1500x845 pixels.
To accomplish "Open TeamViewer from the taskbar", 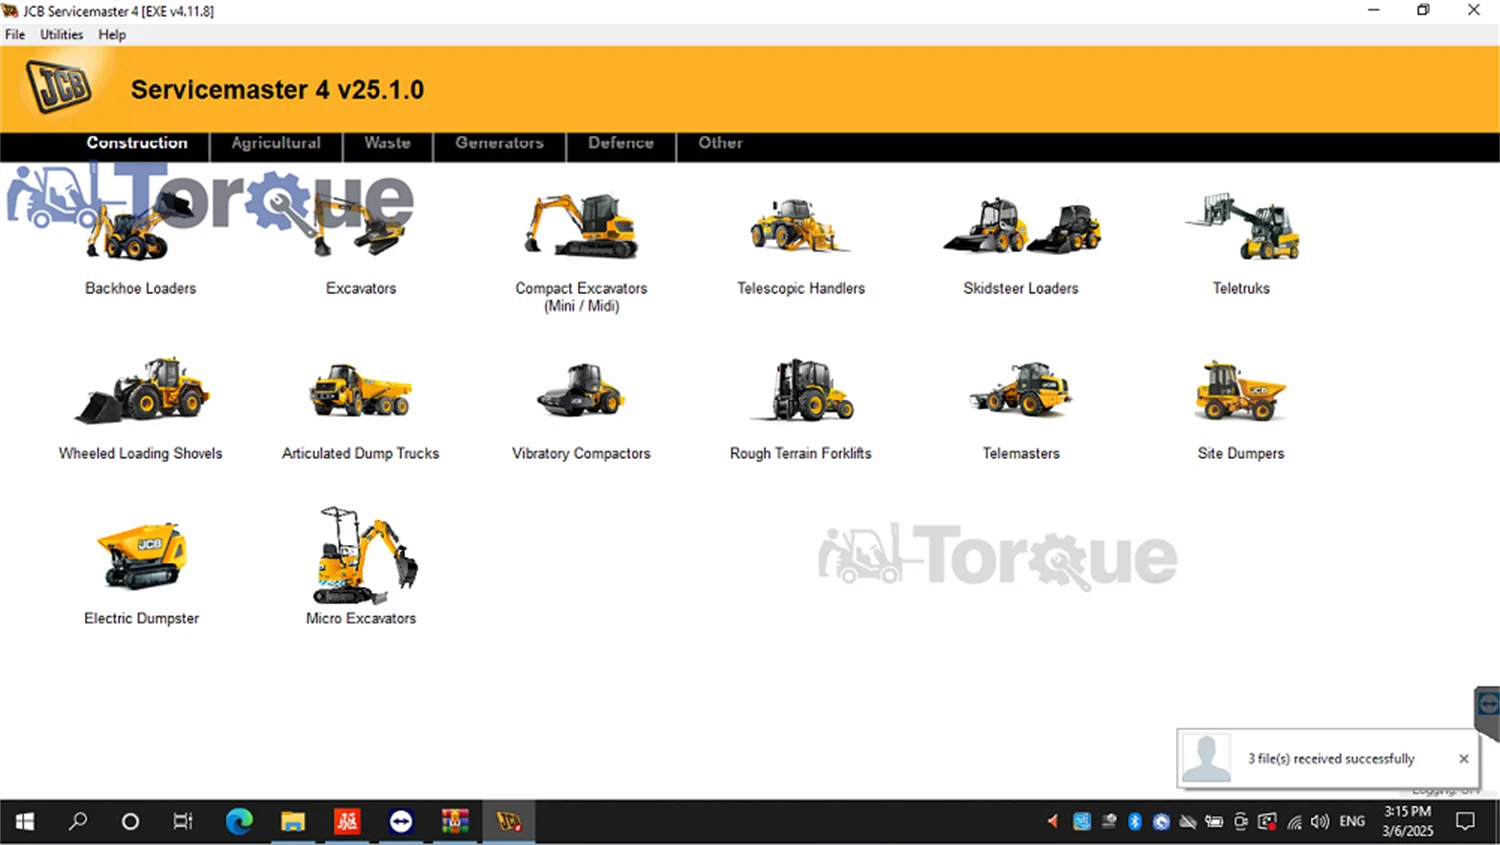I will pos(401,822).
